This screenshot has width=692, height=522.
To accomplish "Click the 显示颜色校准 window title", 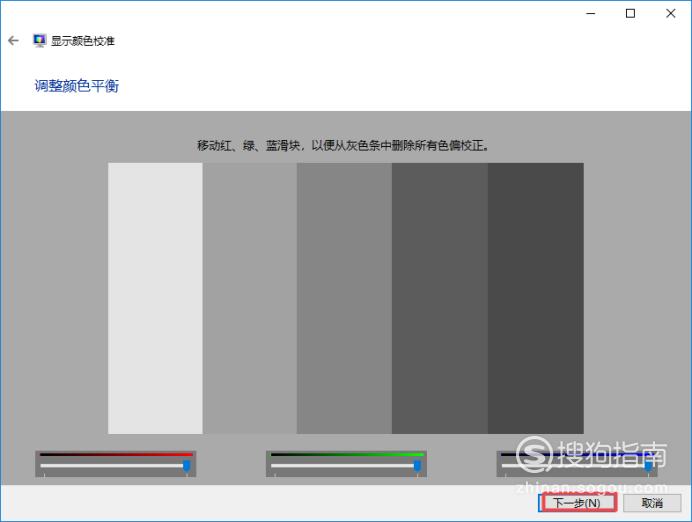I will pos(83,41).
